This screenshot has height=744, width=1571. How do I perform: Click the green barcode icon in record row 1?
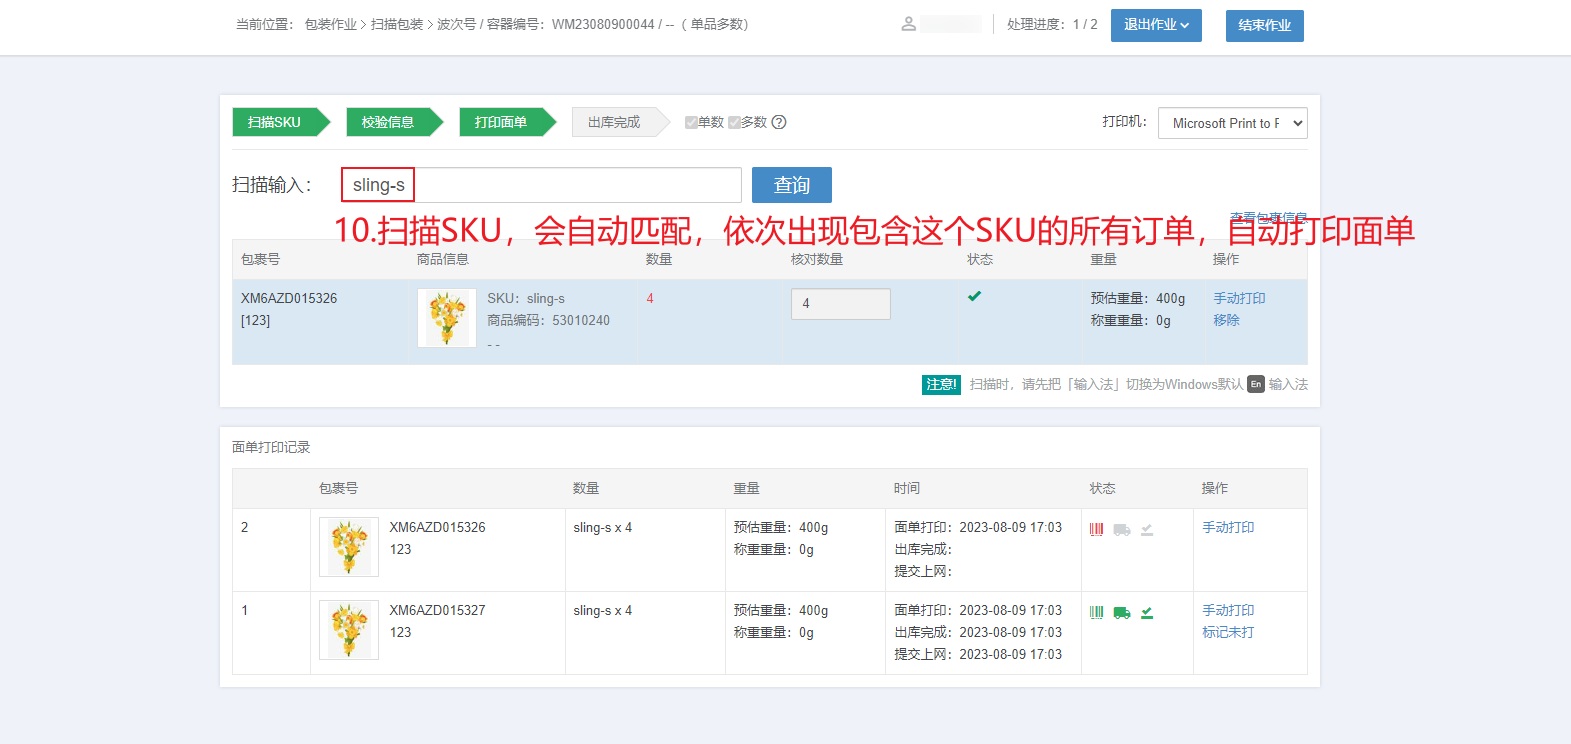(1096, 612)
